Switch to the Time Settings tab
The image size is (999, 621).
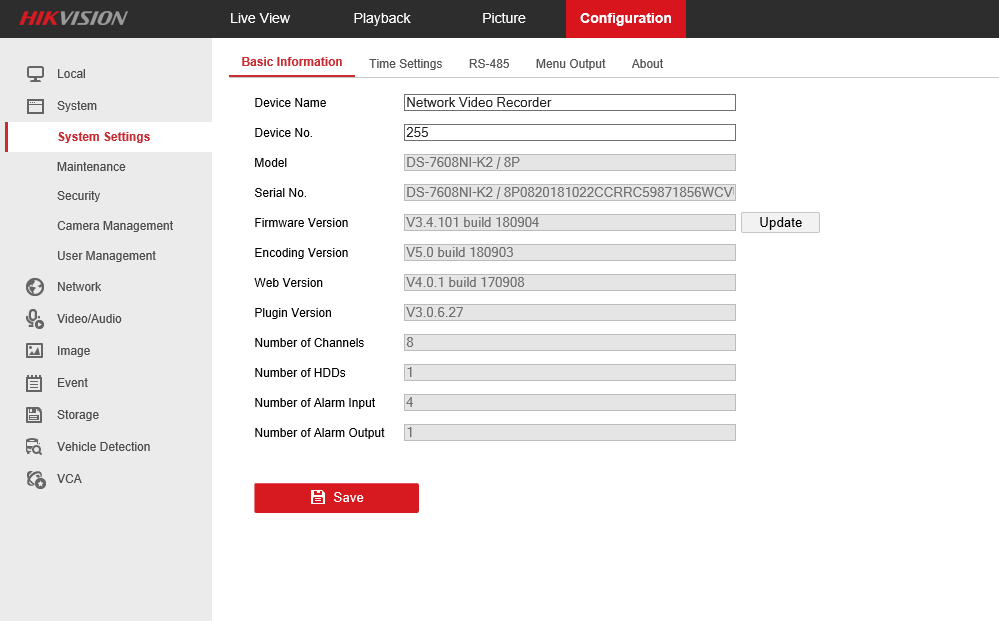pos(405,64)
